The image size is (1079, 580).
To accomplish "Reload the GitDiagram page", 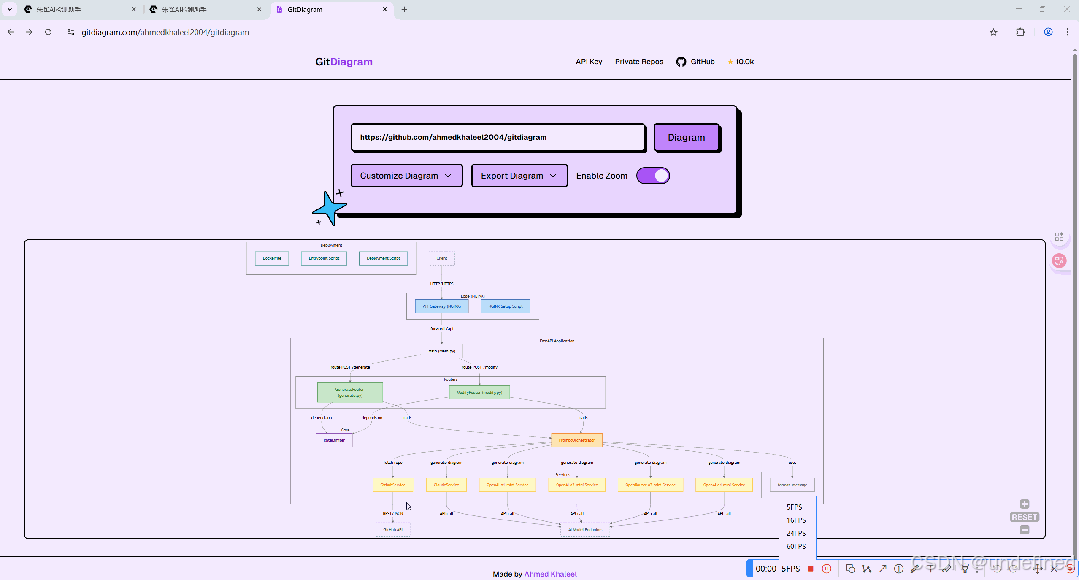I will pos(47,32).
